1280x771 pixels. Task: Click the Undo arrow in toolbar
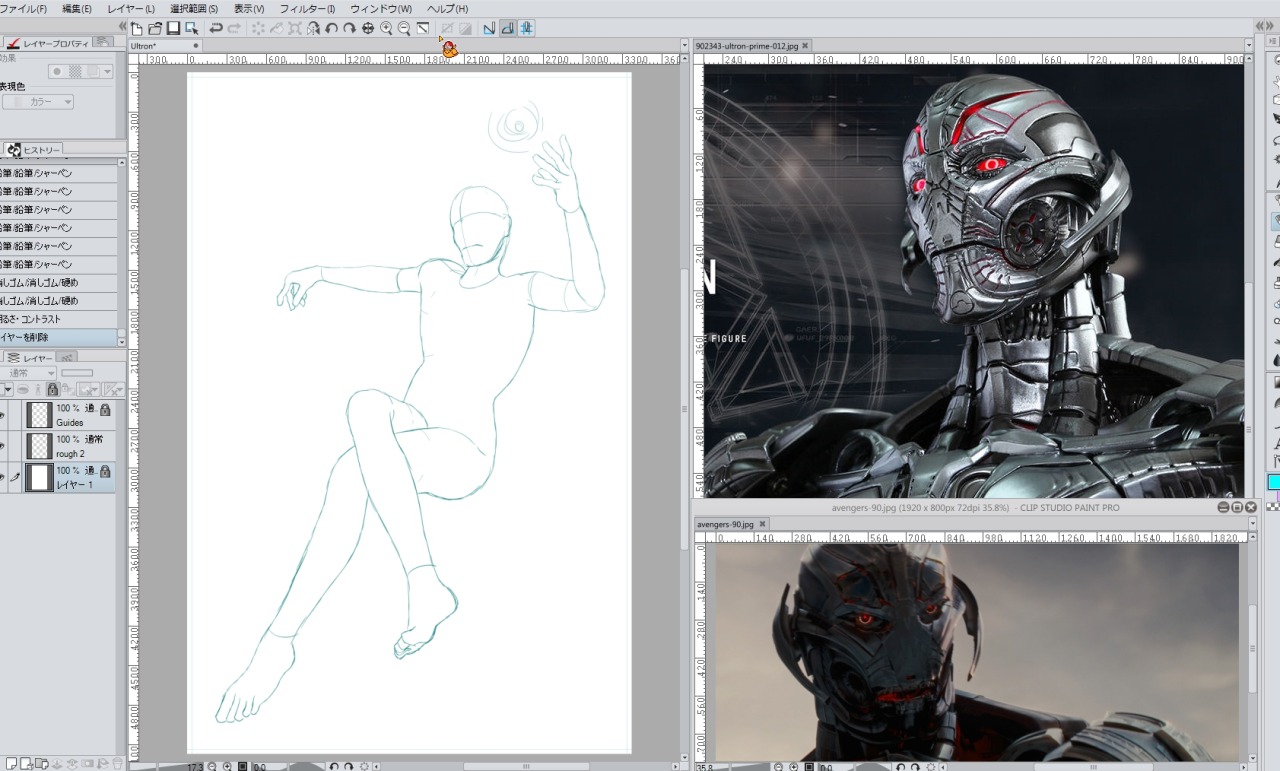pyautogui.click(x=216, y=29)
